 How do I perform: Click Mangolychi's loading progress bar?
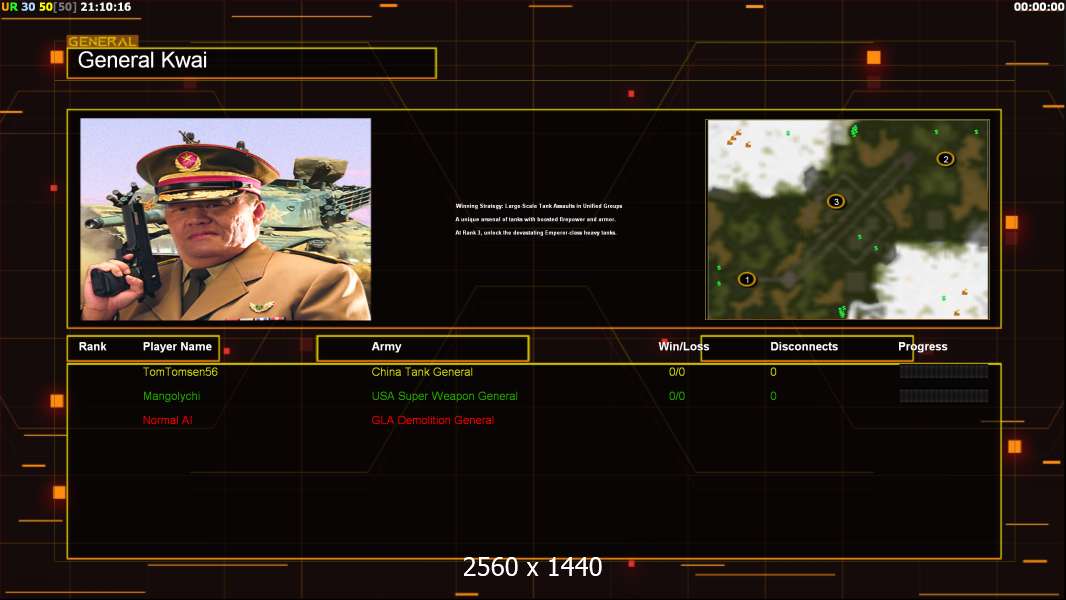[943, 396]
